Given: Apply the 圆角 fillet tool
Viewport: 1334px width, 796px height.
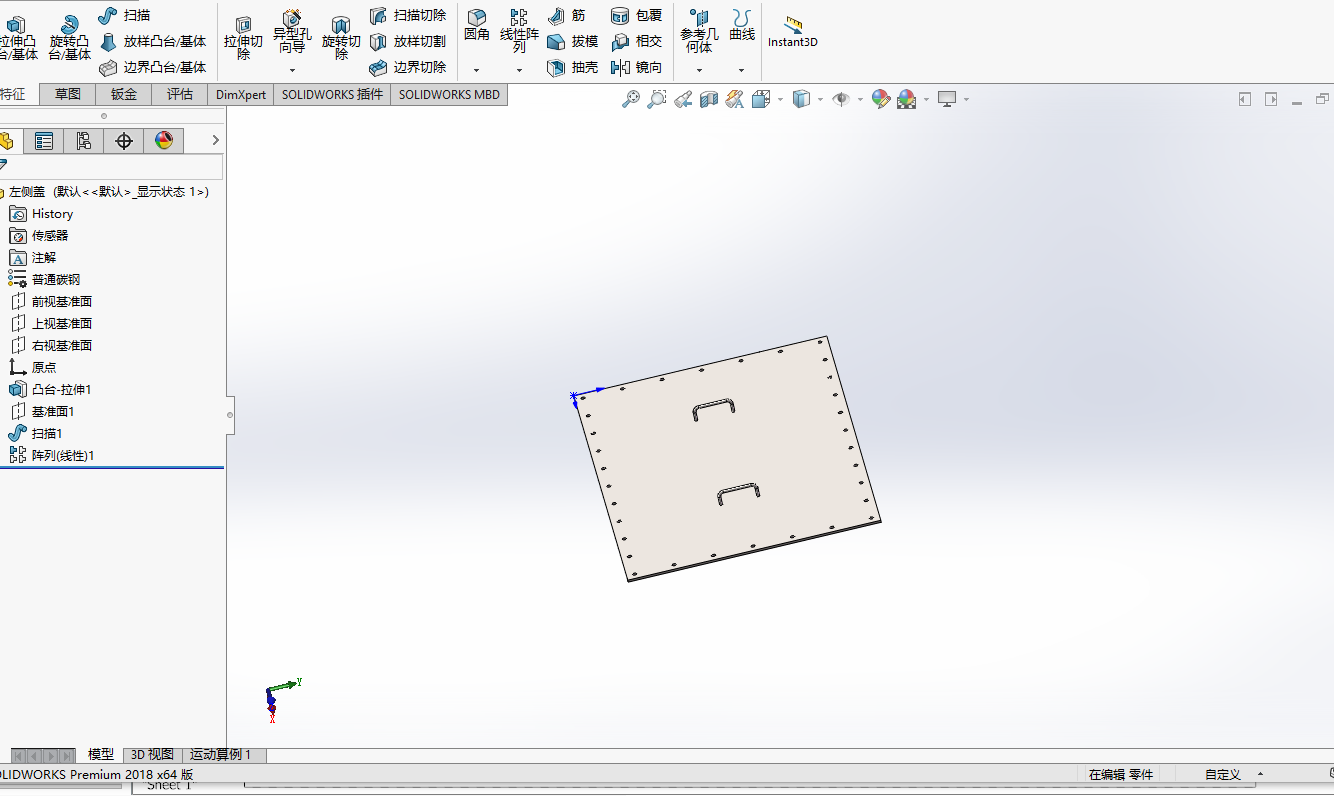Looking at the screenshot, I should (477, 26).
